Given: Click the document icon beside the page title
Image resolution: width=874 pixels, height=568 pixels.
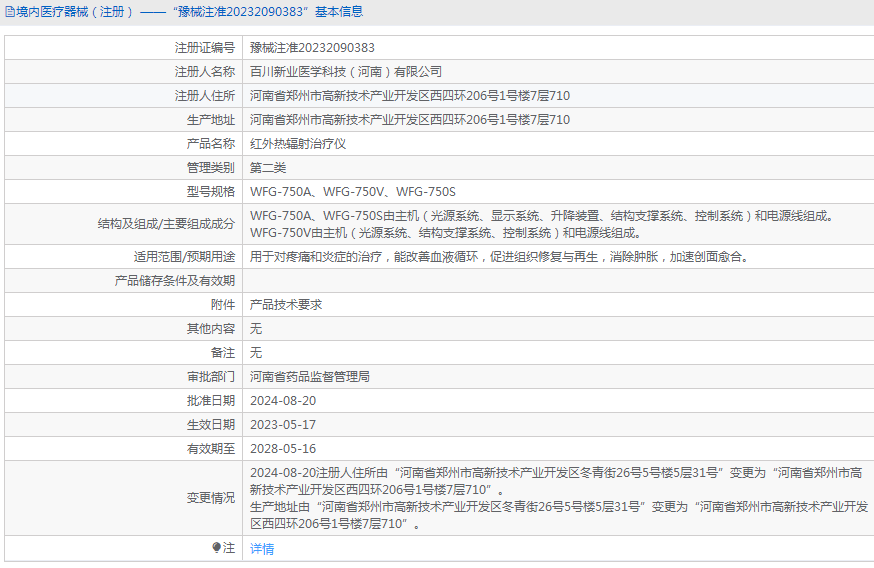Looking at the screenshot, I should pos(10,12).
